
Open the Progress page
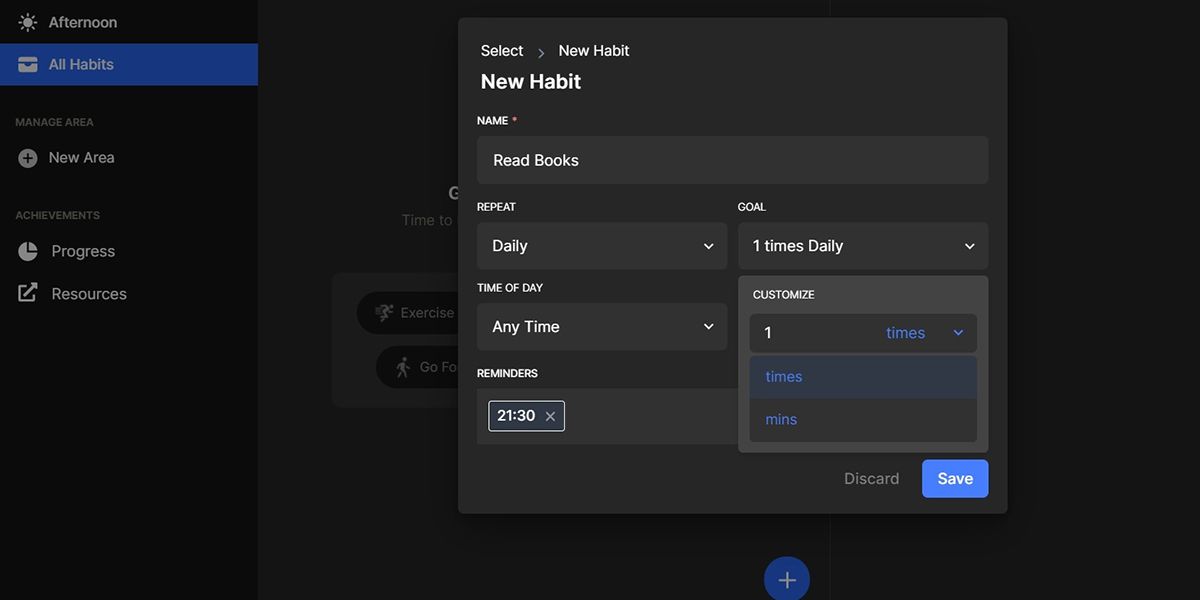[129, 251]
